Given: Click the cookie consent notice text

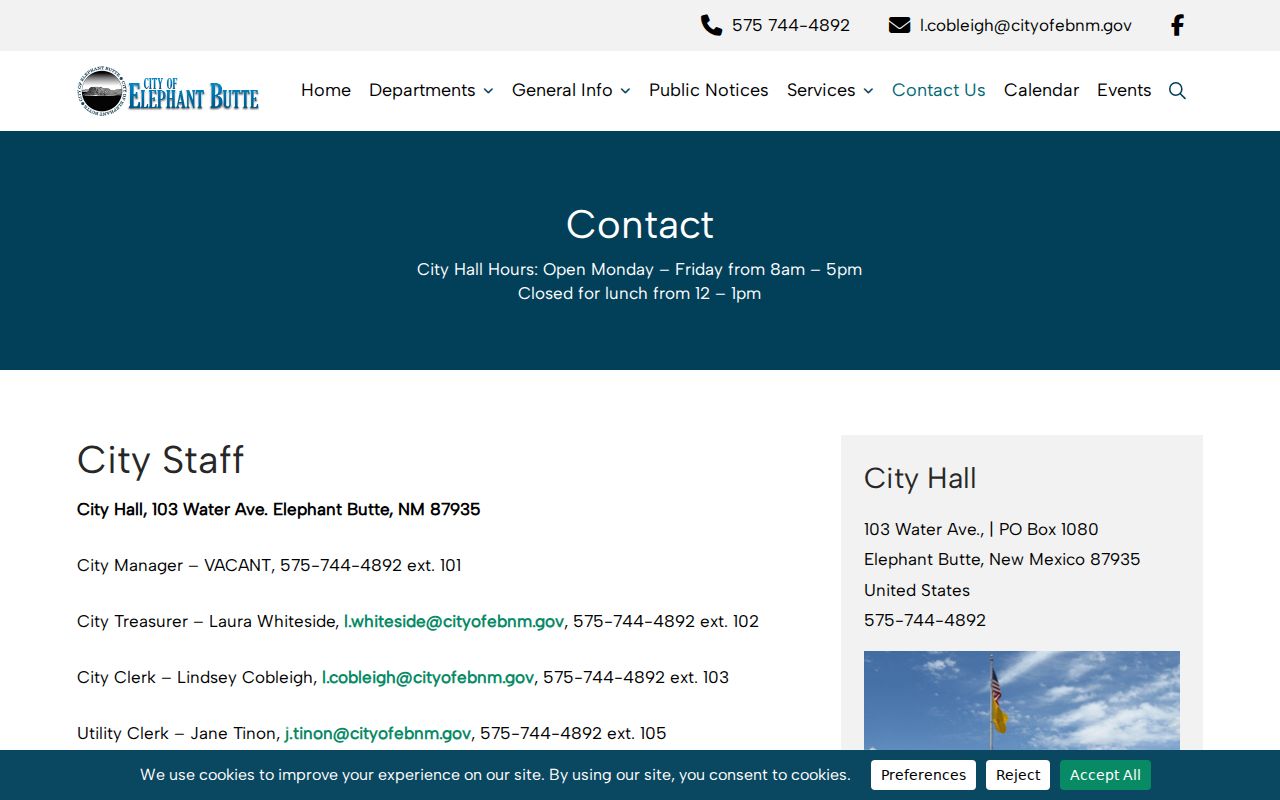Looking at the screenshot, I should point(495,775).
